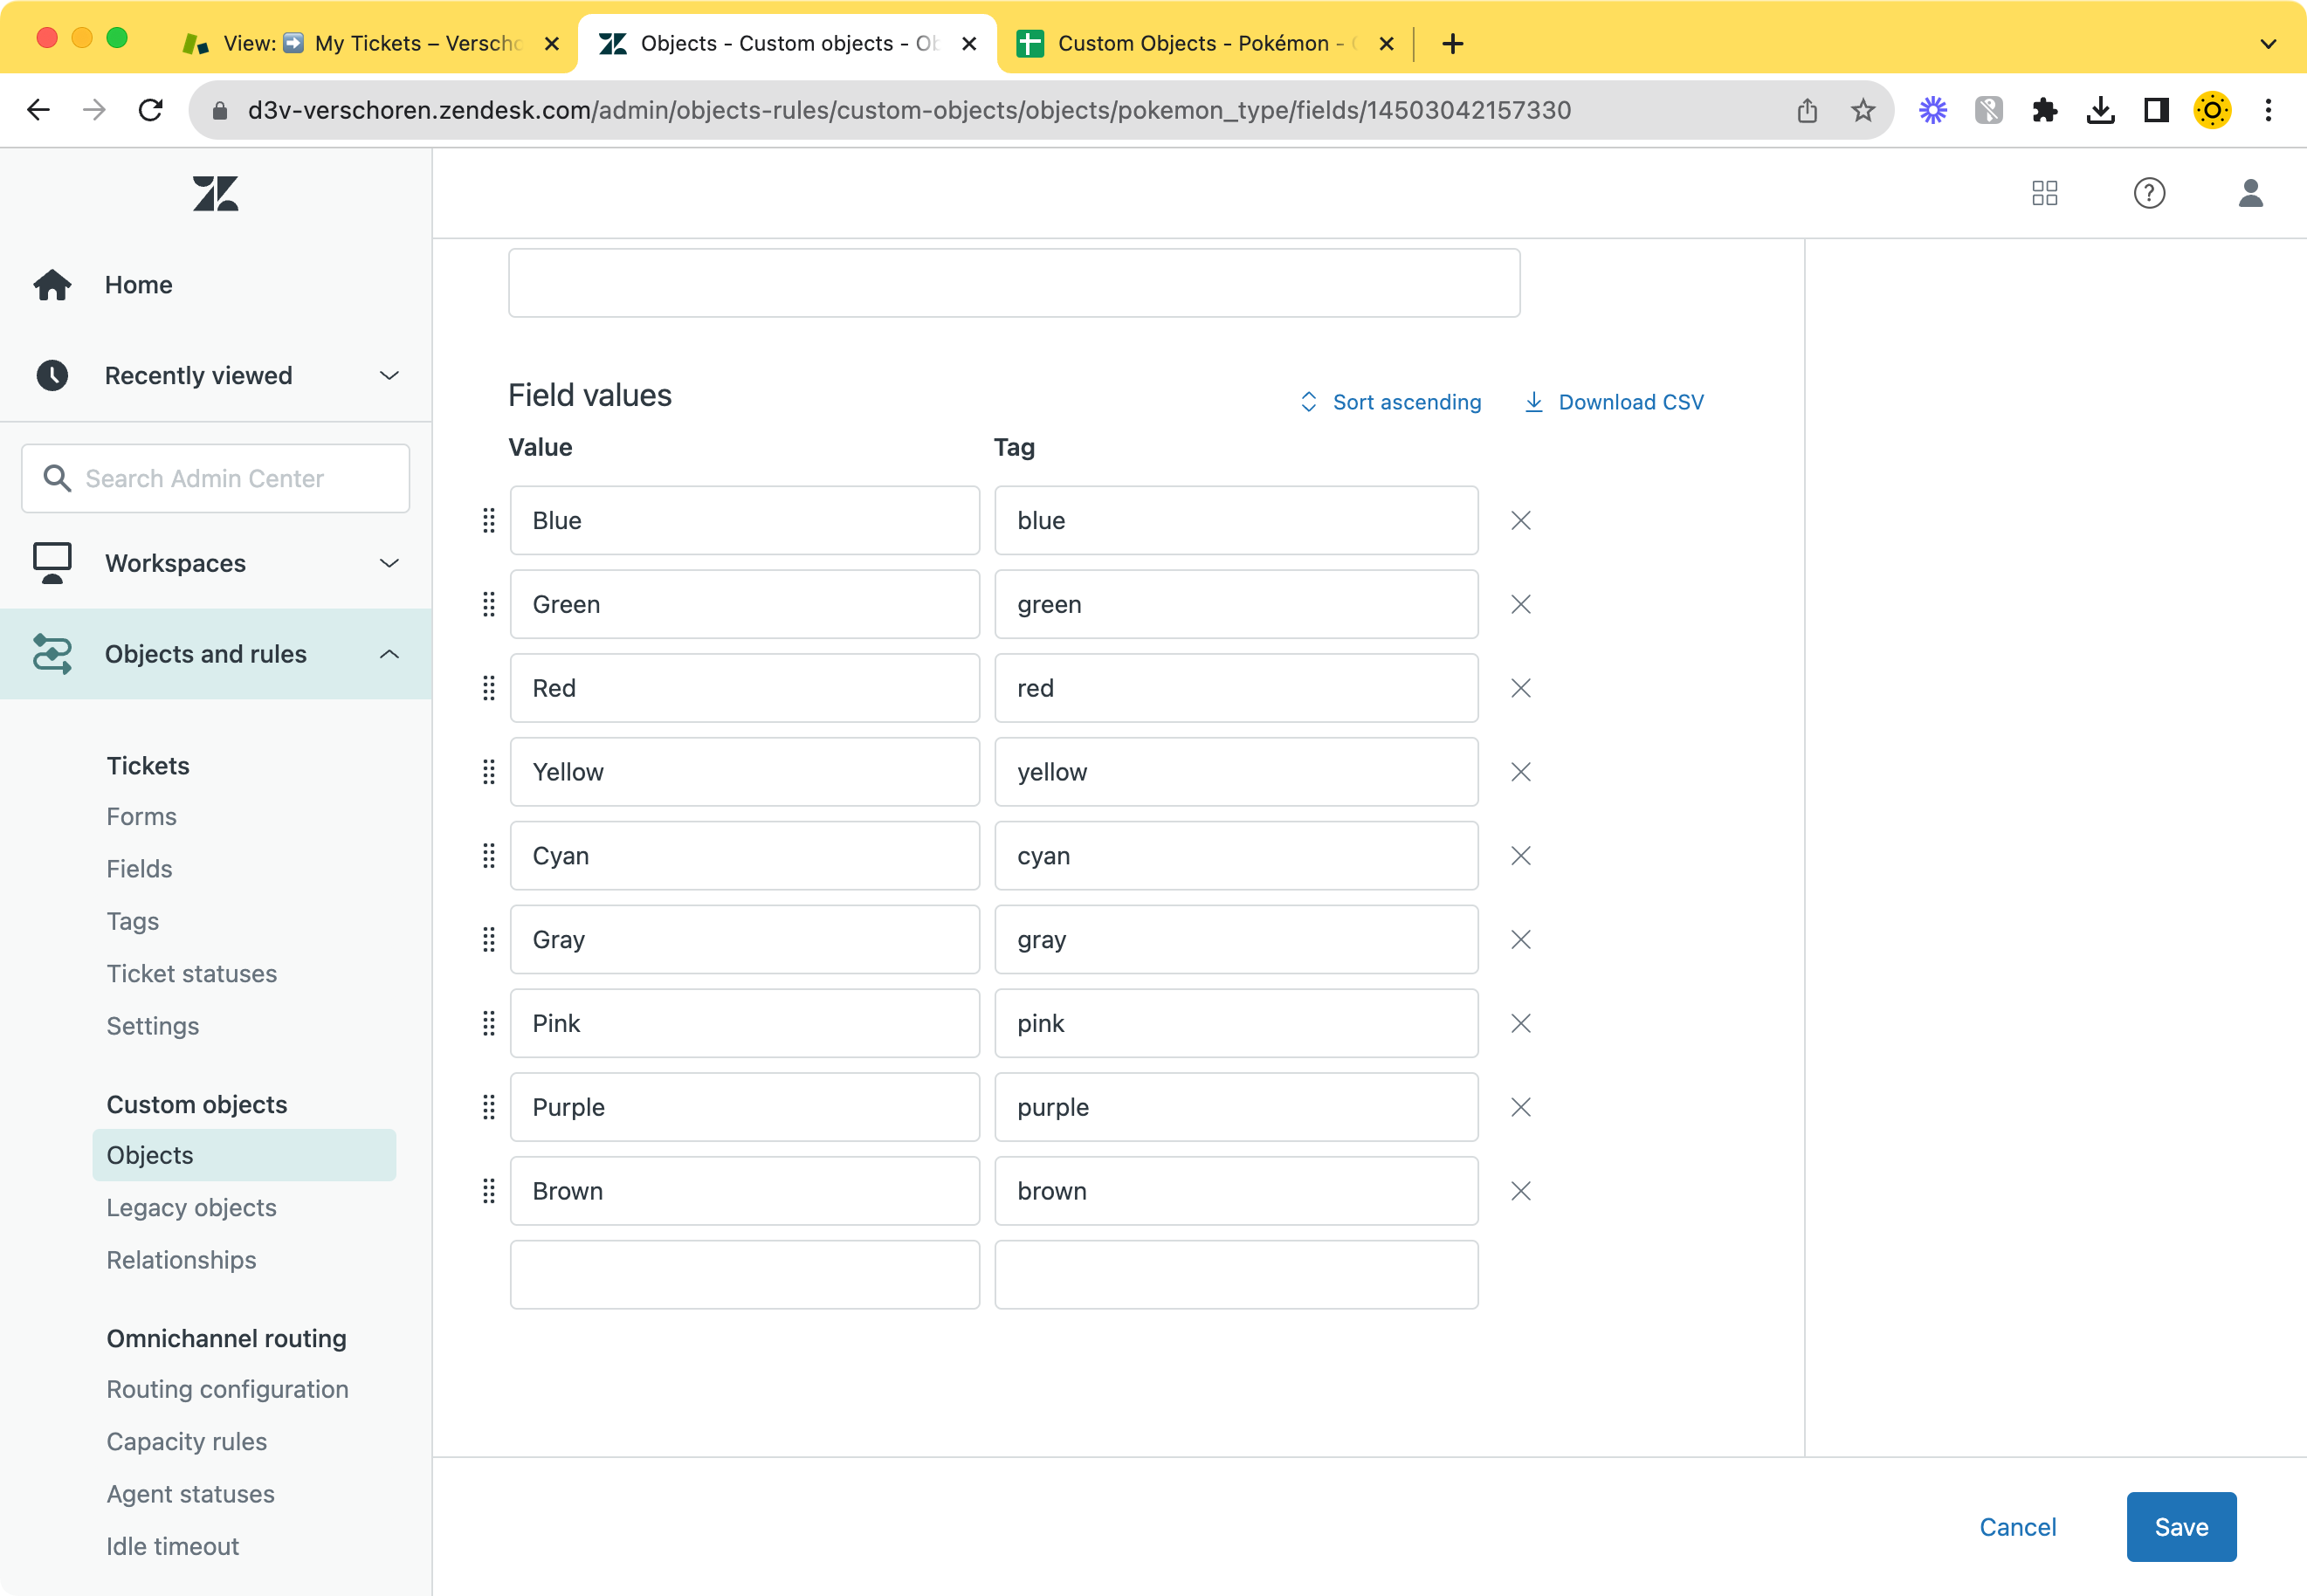Click the Sort ascending arrows icon

(1308, 401)
